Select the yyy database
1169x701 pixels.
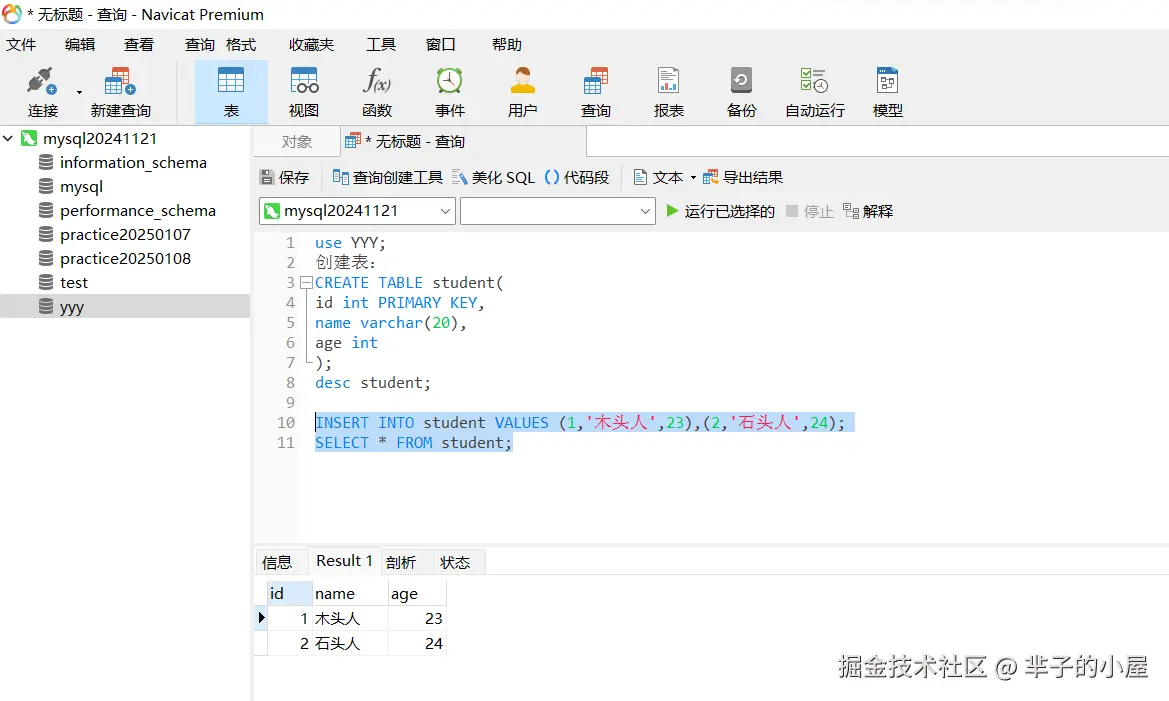(72, 307)
